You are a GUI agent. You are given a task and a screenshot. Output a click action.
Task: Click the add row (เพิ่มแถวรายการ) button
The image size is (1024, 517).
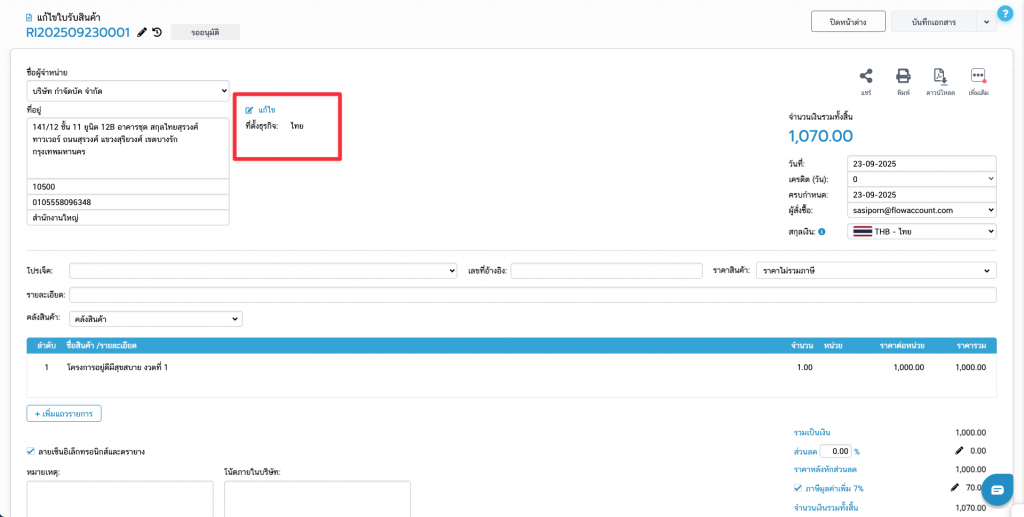click(x=64, y=413)
